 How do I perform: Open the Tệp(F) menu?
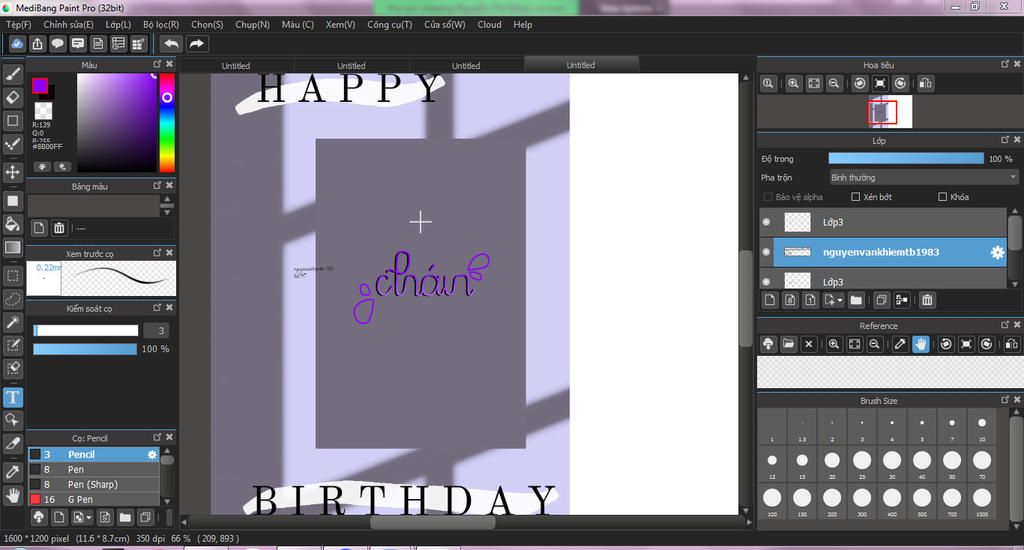(x=18, y=24)
